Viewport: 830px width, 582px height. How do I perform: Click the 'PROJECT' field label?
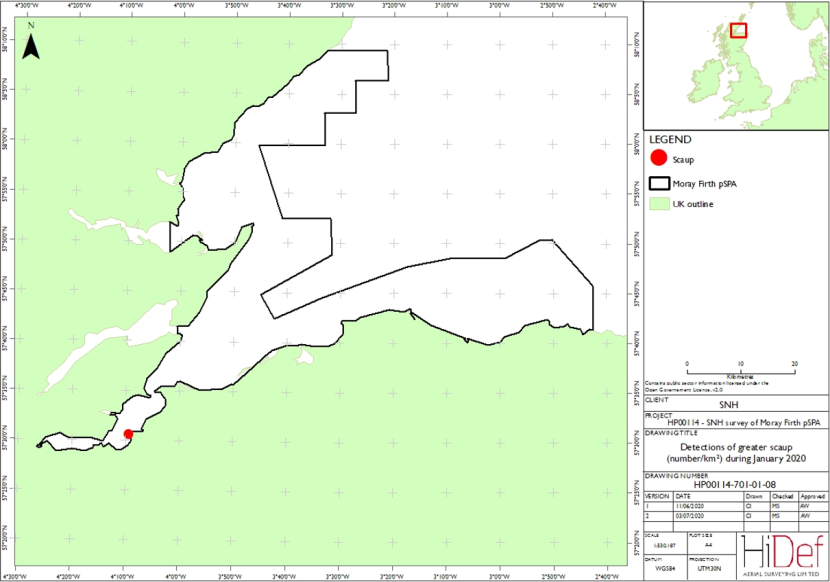[x=659, y=416]
